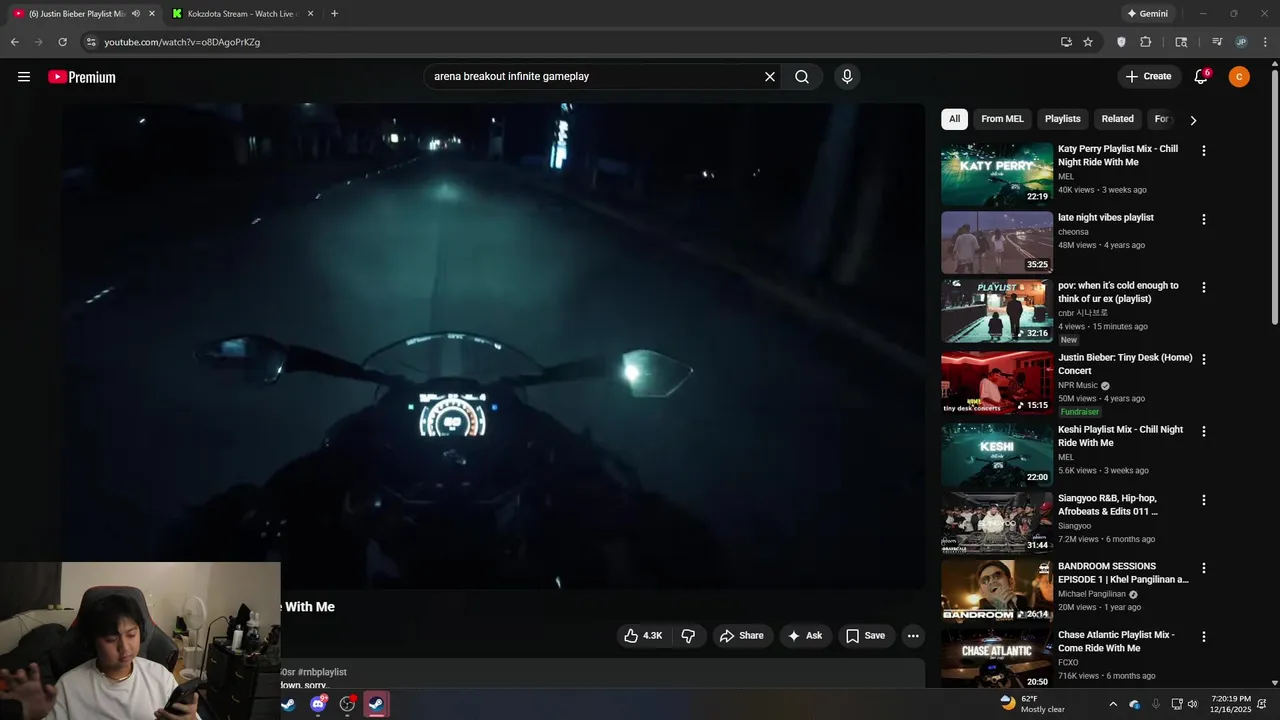Dislike the video with thumbs down
This screenshot has width=1280, height=720.
click(x=688, y=636)
